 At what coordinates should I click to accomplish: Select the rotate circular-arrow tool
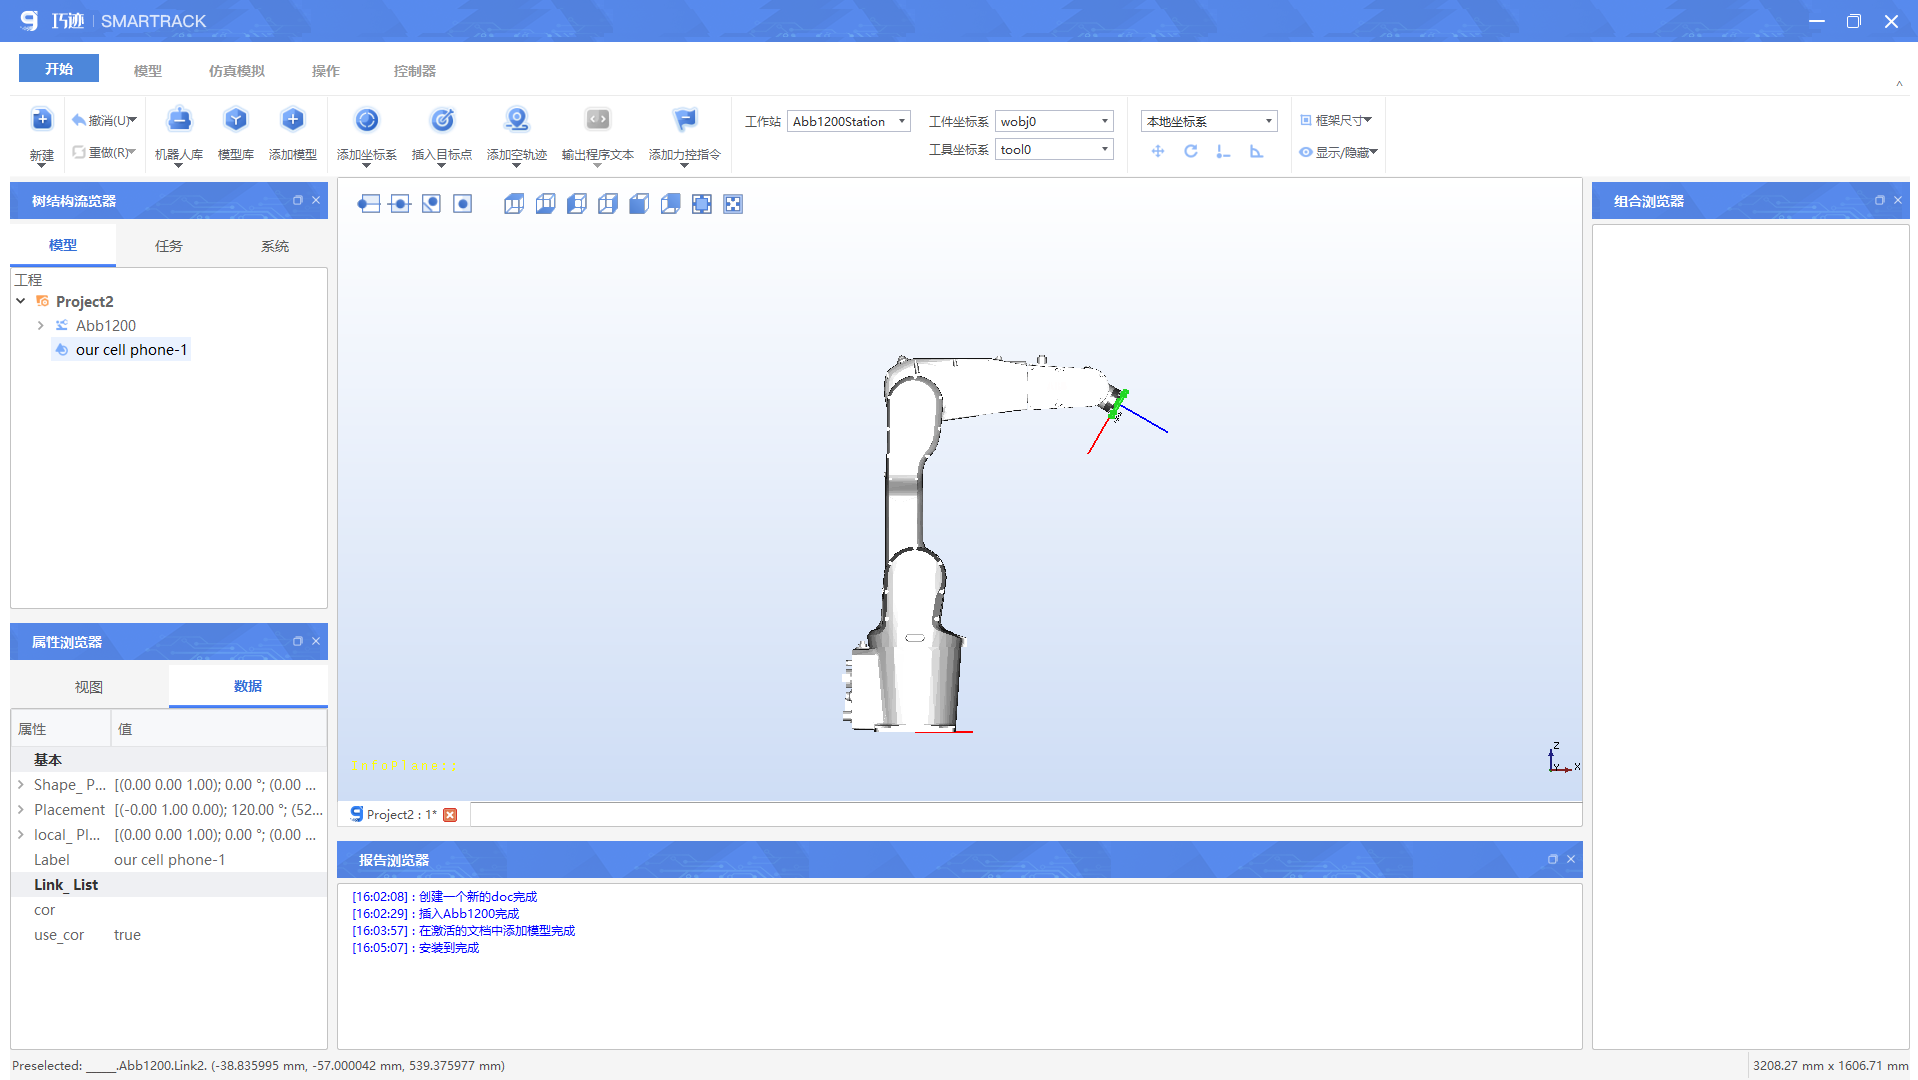(x=1191, y=152)
